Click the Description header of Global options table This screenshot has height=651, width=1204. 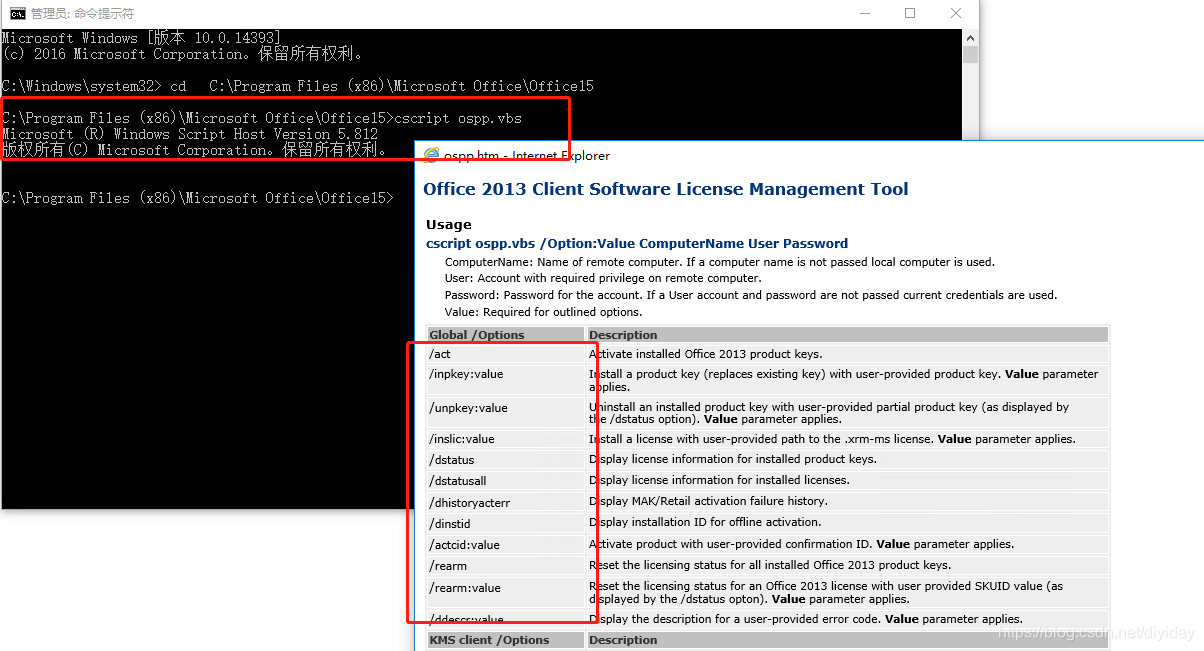847,335
